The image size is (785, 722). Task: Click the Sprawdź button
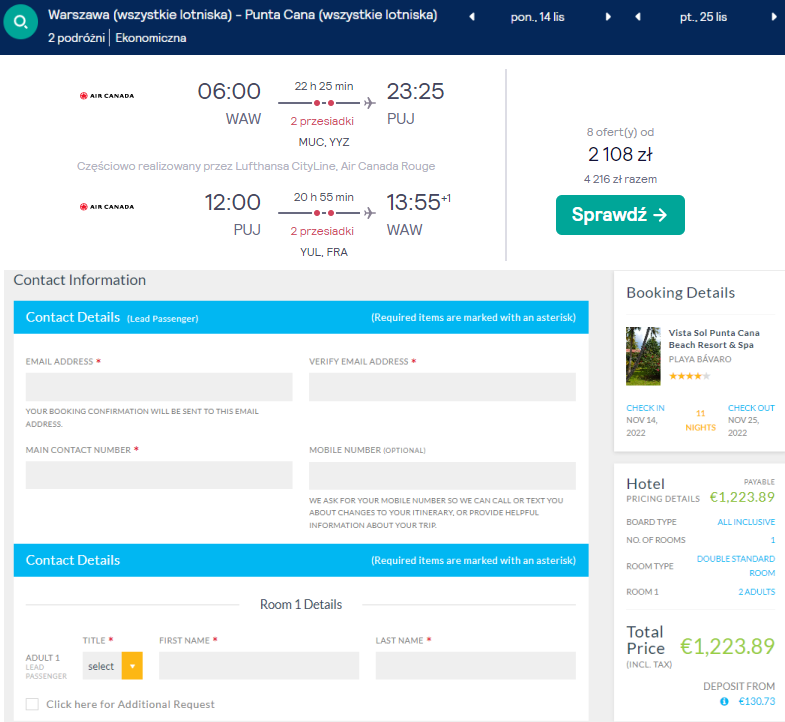pos(620,215)
